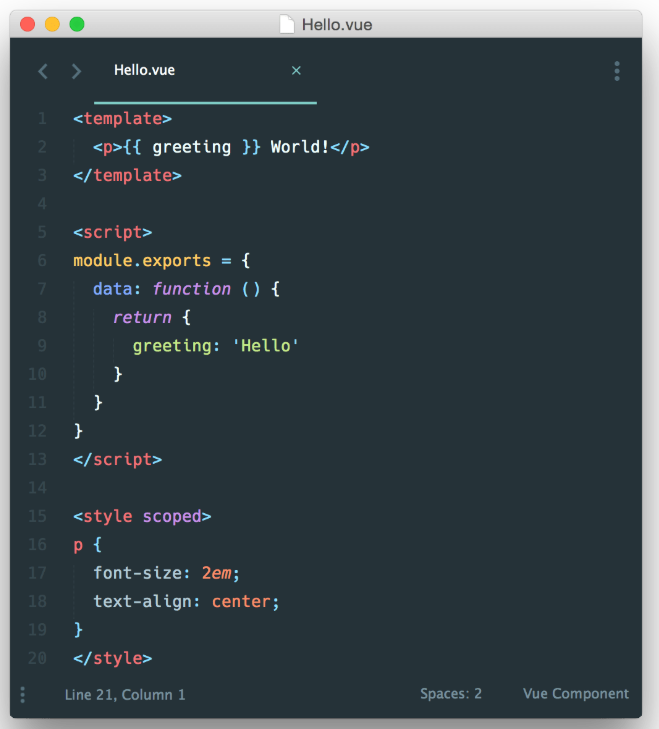Click the back navigation arrow
The image size is (659, 729).
(x=43, y=71)
